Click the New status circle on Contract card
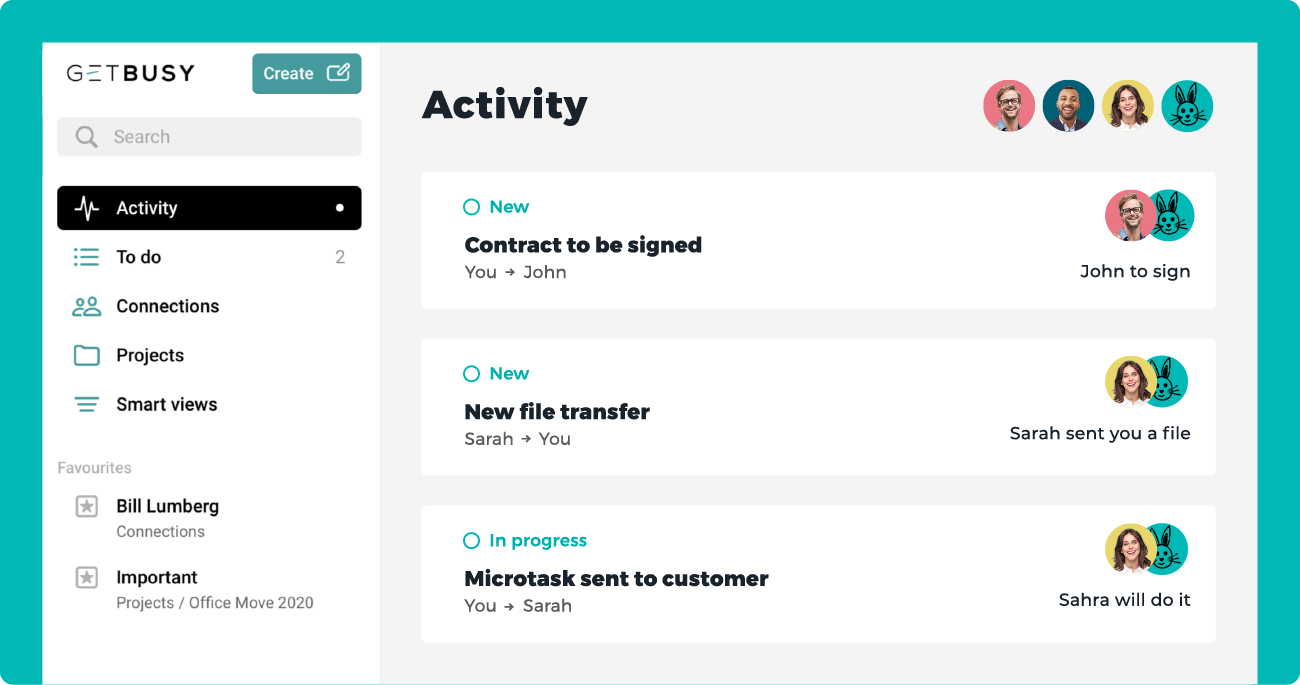 click(471, 207)
